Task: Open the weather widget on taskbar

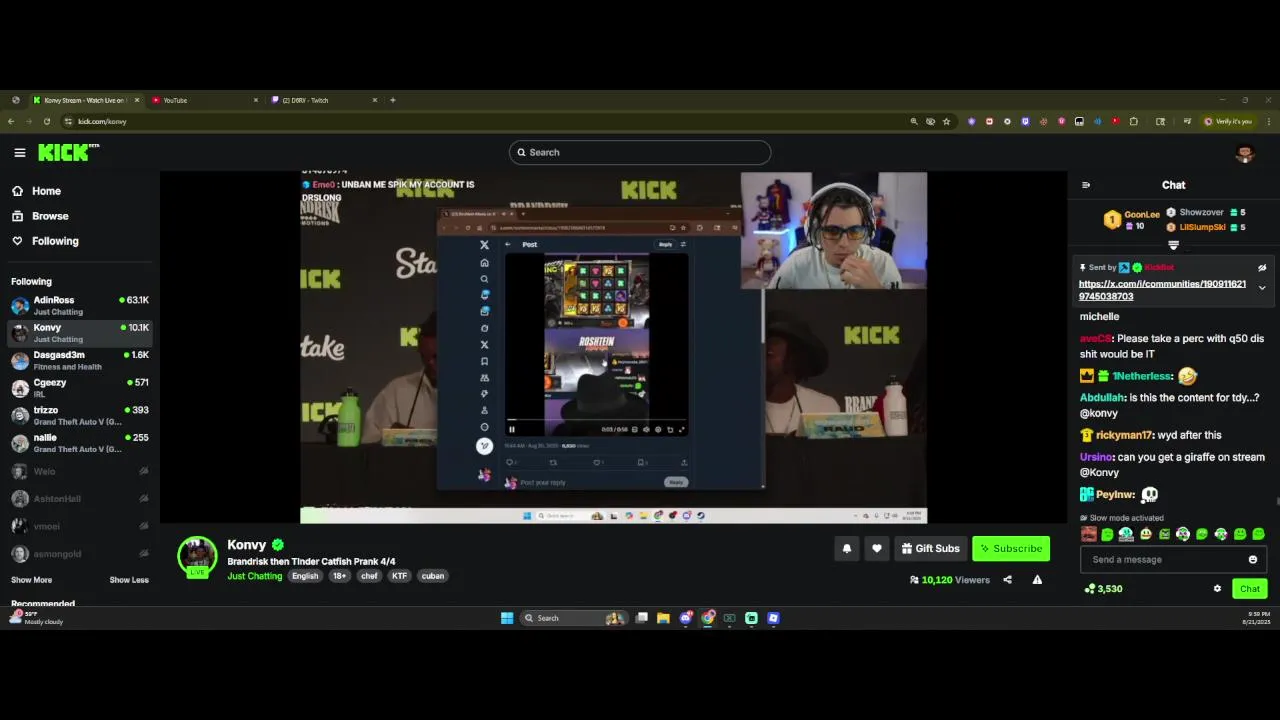Action: pyautogui.click(x=36, y=618)
